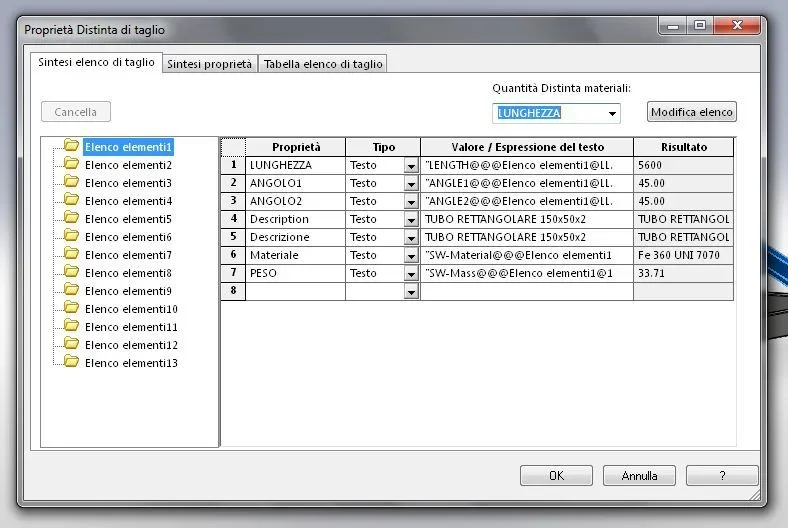Image resolution: width=788 pixels, height=528 pixels.
Task: Close the Proprietà Distinta di taglio window
Action: coord(737,25)
